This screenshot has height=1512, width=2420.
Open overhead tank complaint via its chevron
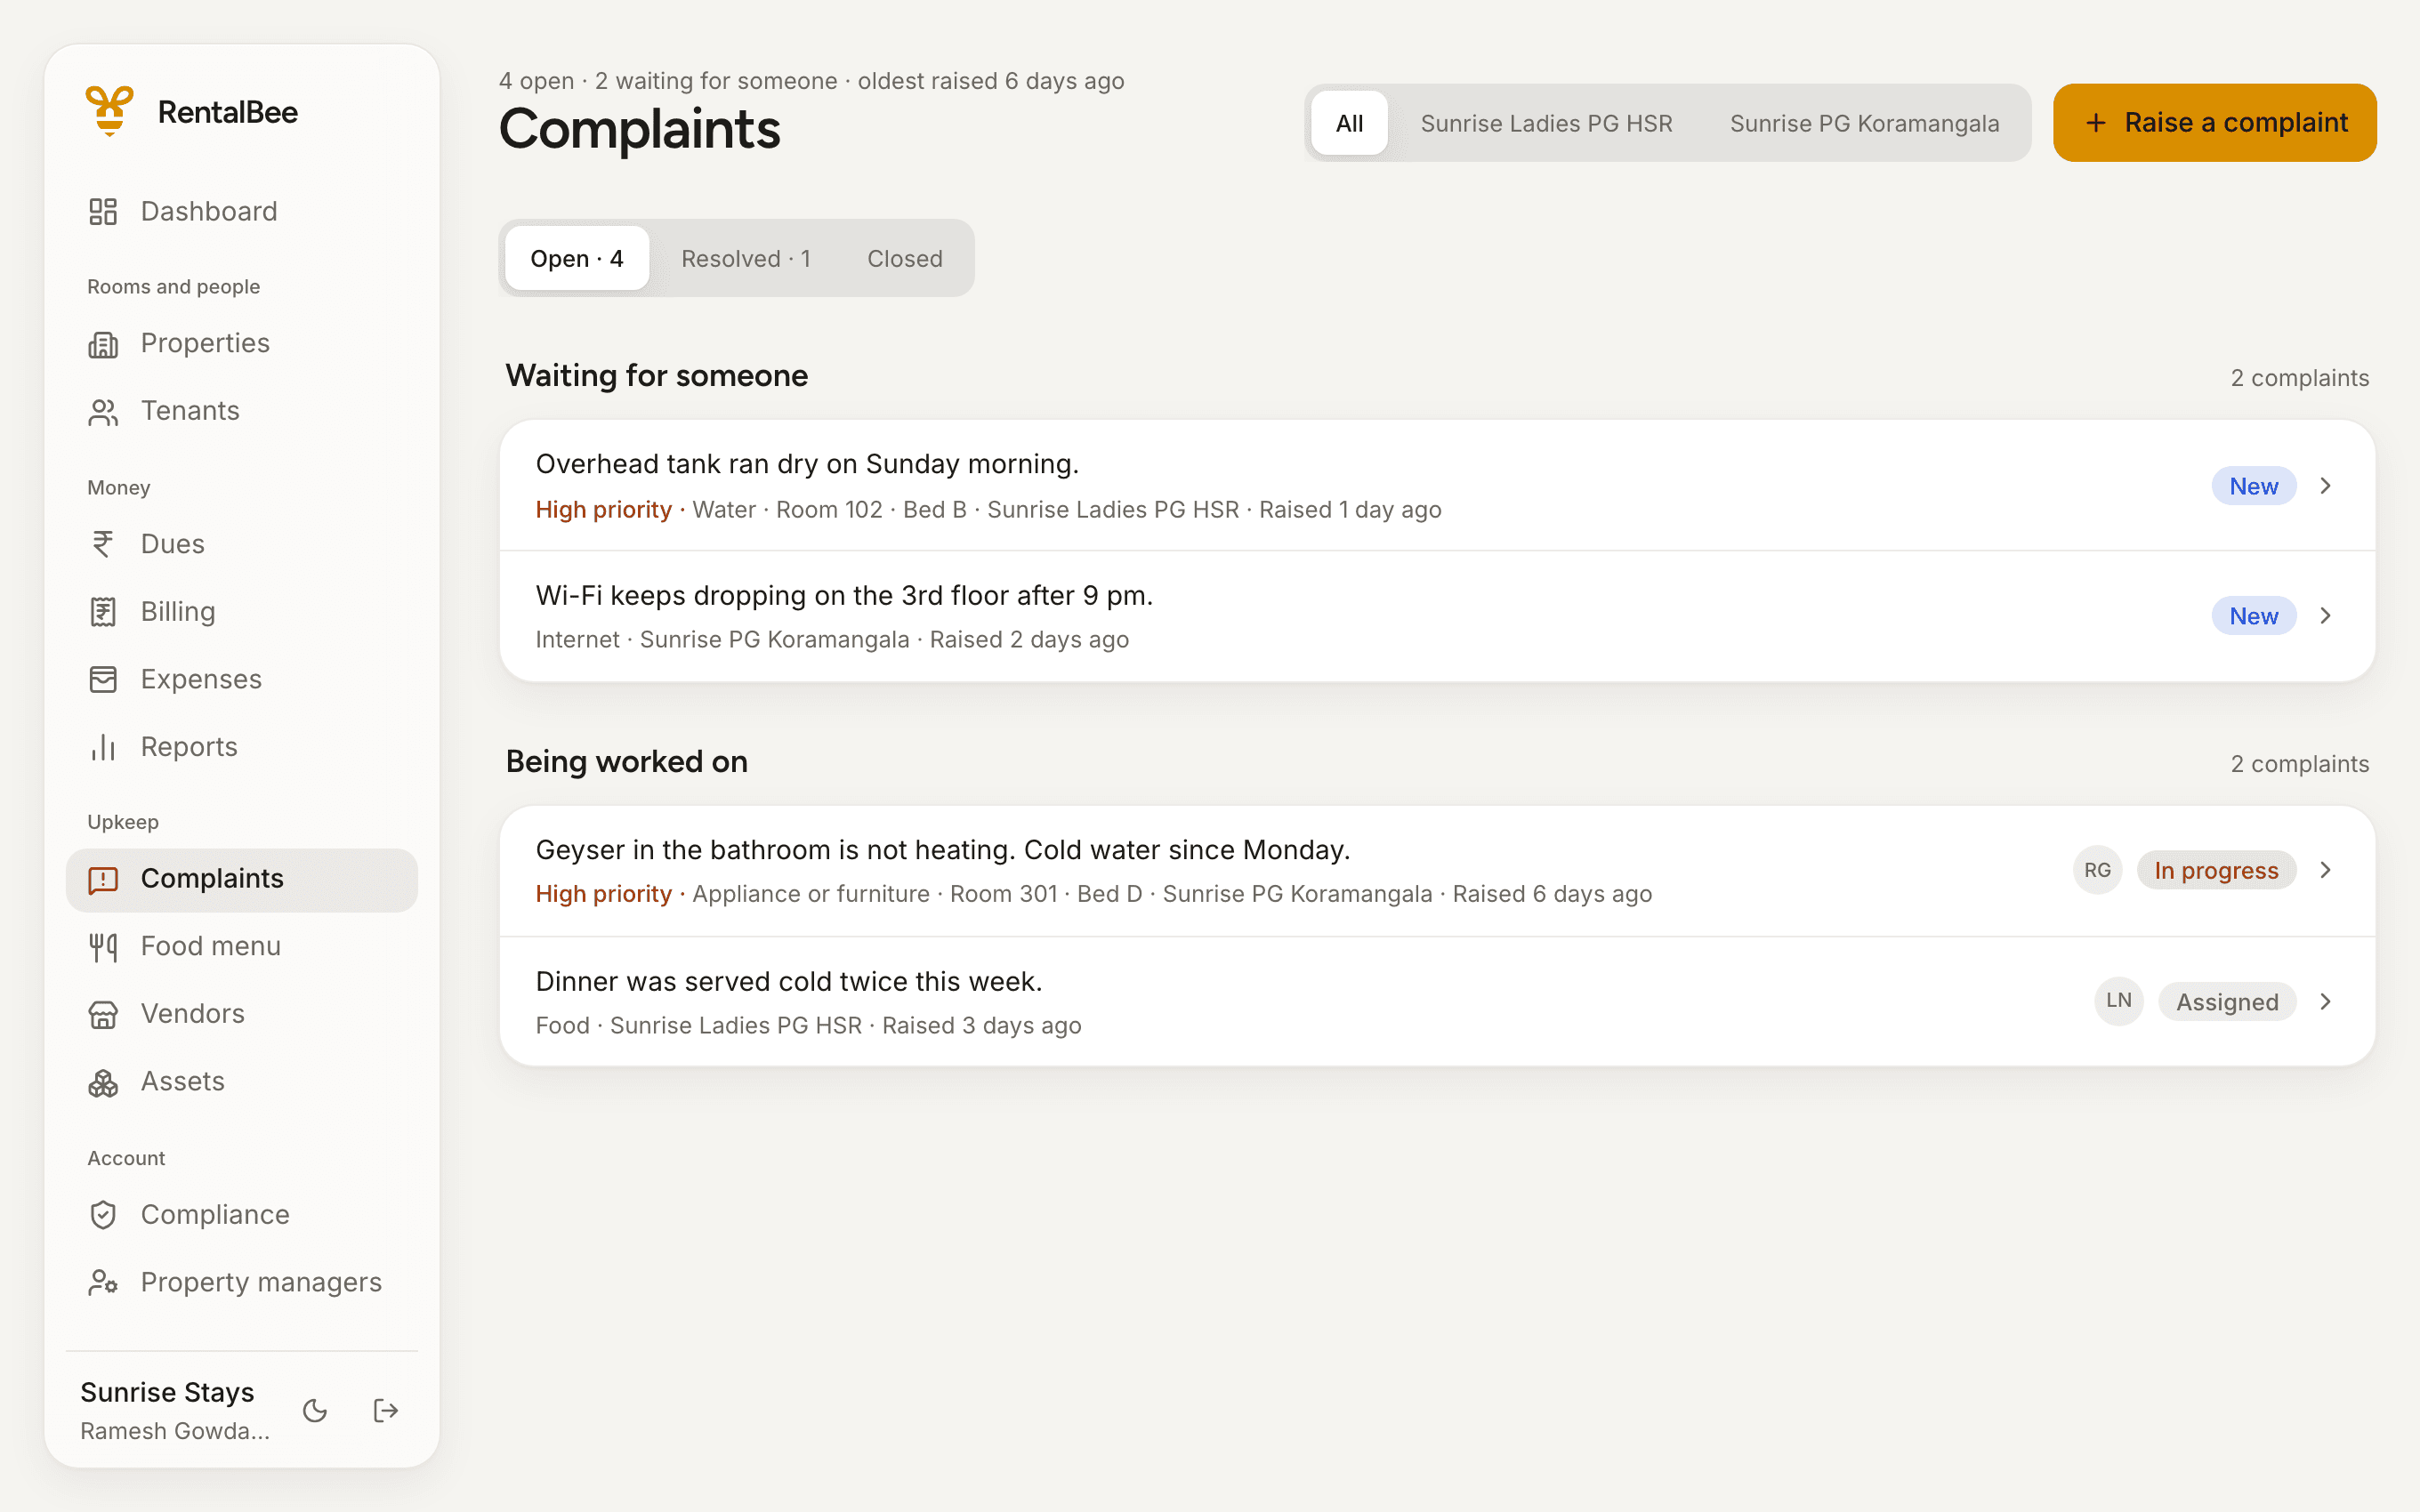(x=2326, y=486)
